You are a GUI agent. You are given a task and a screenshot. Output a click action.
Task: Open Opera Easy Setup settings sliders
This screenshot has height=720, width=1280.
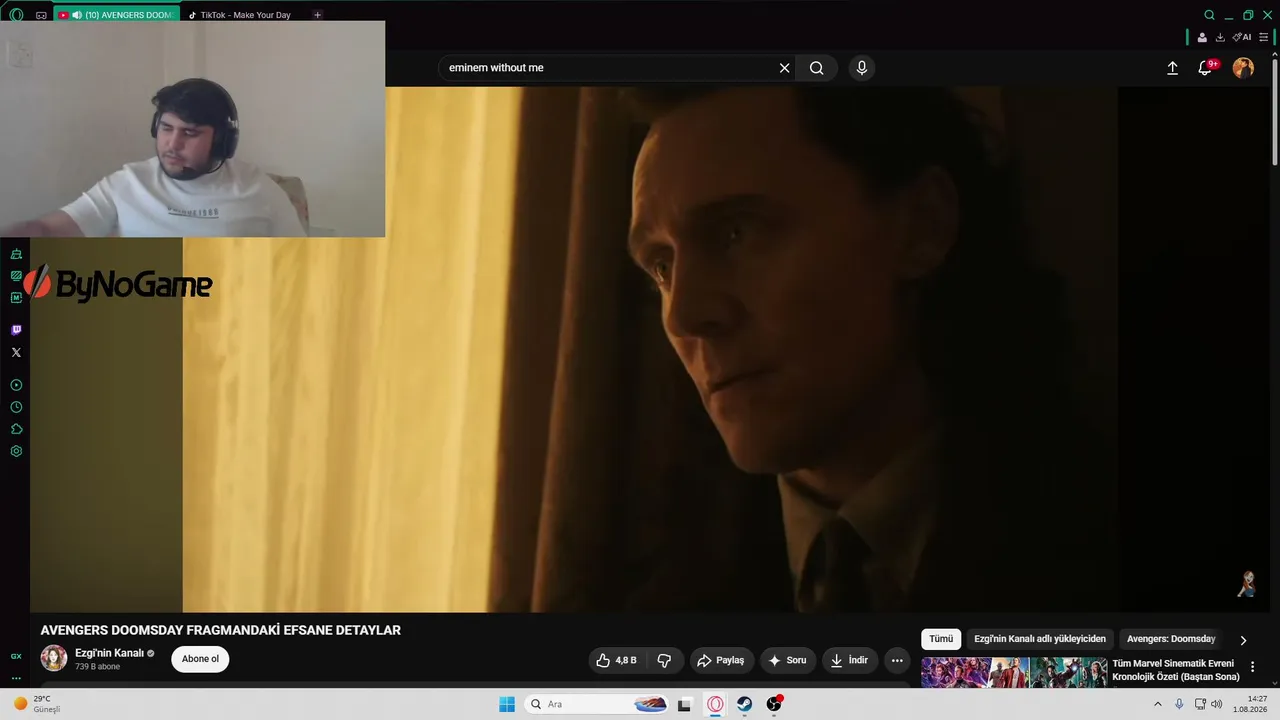(1264, 37)
